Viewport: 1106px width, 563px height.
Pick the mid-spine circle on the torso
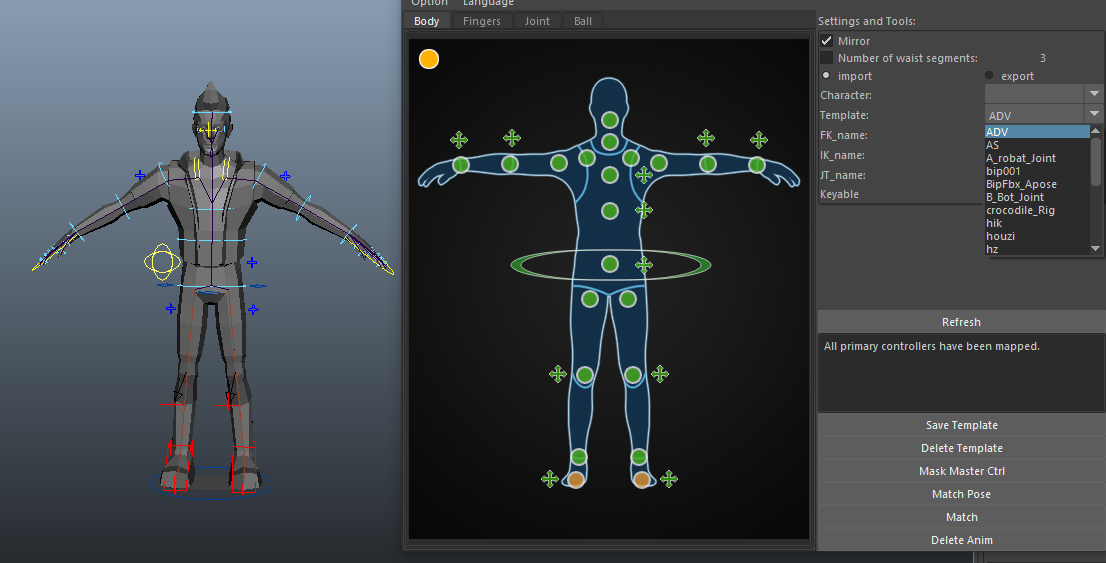click(610, 211)
